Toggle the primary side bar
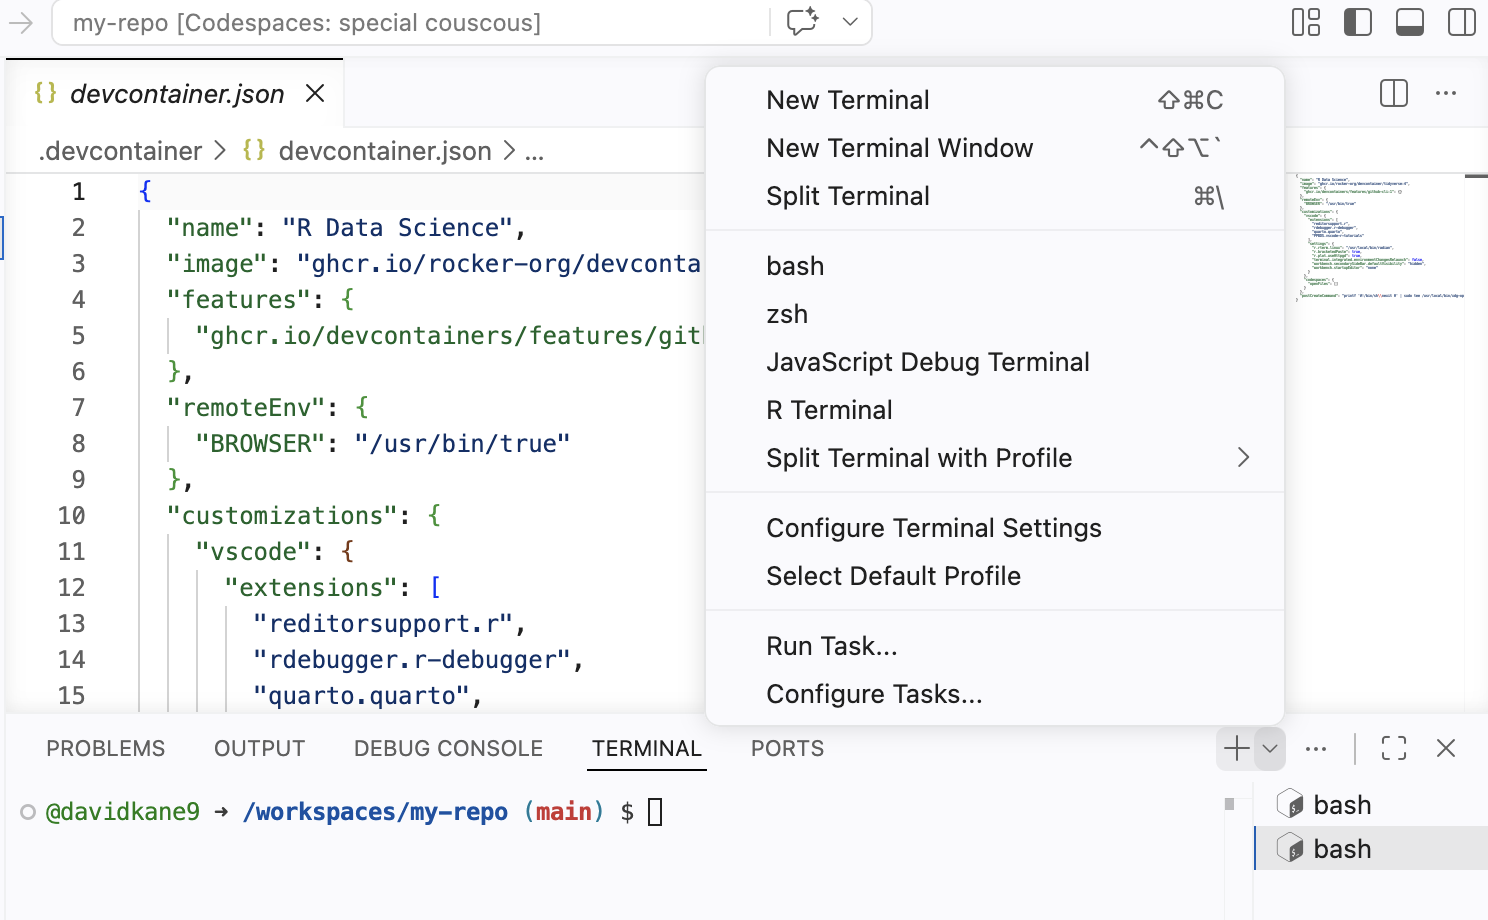This screenshot has width=1488, height=920. (x=1358, y=22)
